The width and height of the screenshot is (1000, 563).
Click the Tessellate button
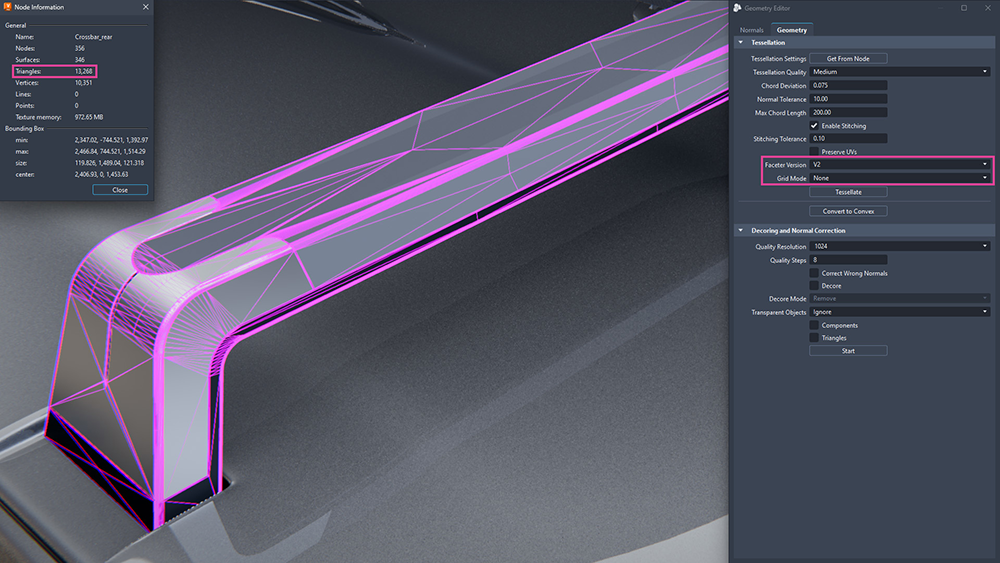coord(848,192)
